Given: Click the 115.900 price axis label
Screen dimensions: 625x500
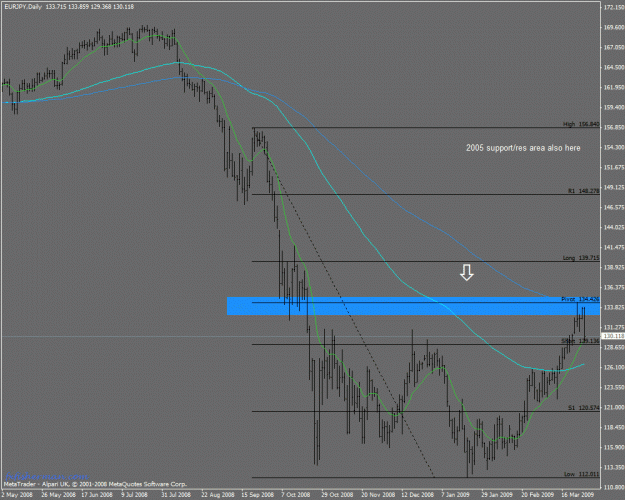Looking at the screenshot, I should click(x=614, y=447).
